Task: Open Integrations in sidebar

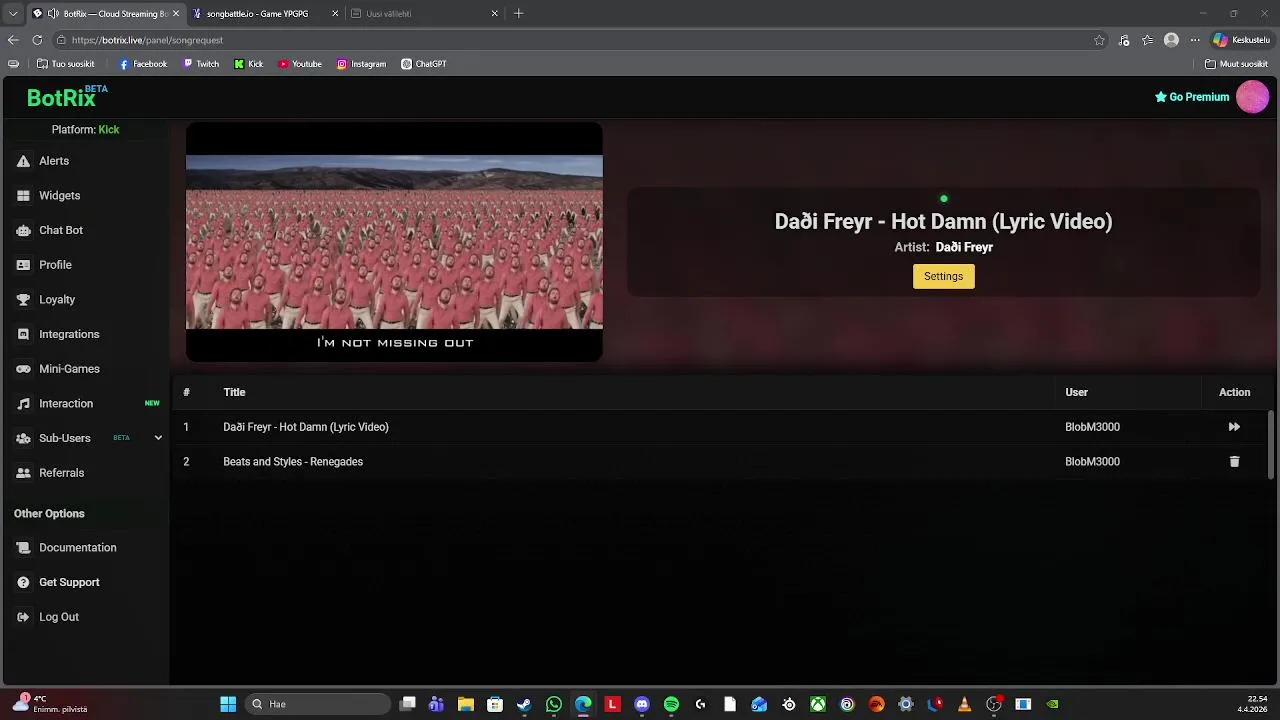Action: 69,334
